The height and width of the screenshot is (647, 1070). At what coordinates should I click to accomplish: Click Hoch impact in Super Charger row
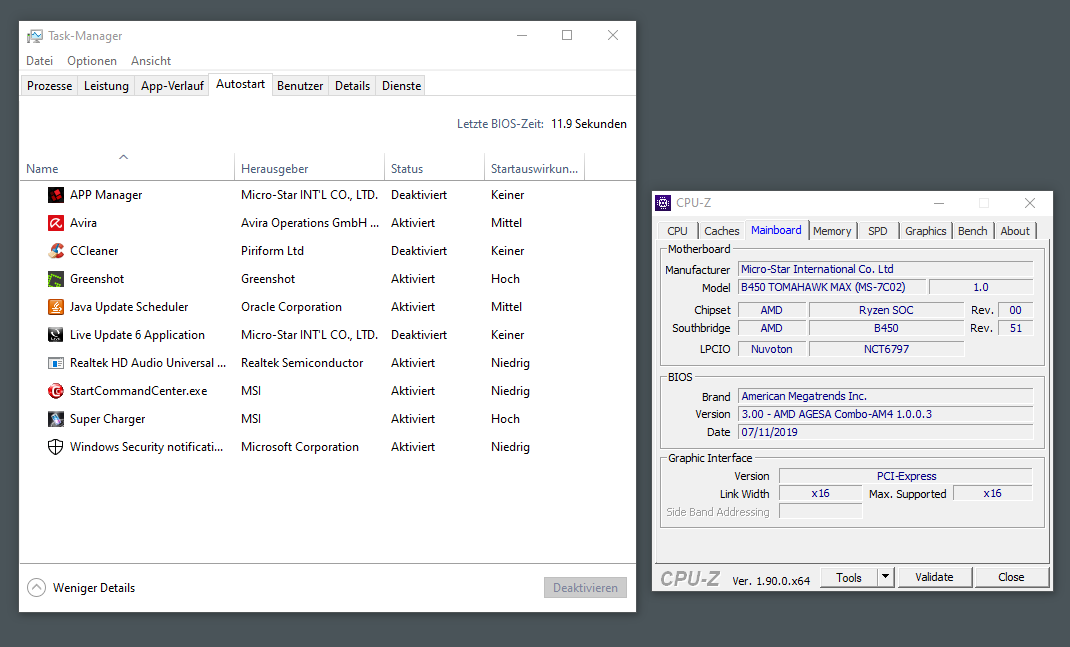(x=505, y=419)
